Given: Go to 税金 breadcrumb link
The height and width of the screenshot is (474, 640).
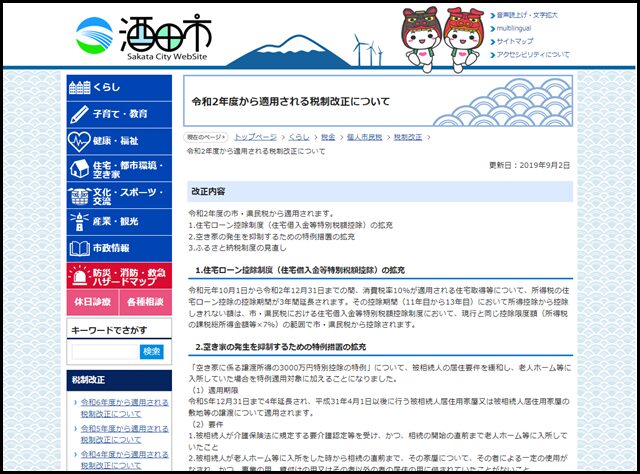Looking at the screenshot, I should [x=328, y=137].
